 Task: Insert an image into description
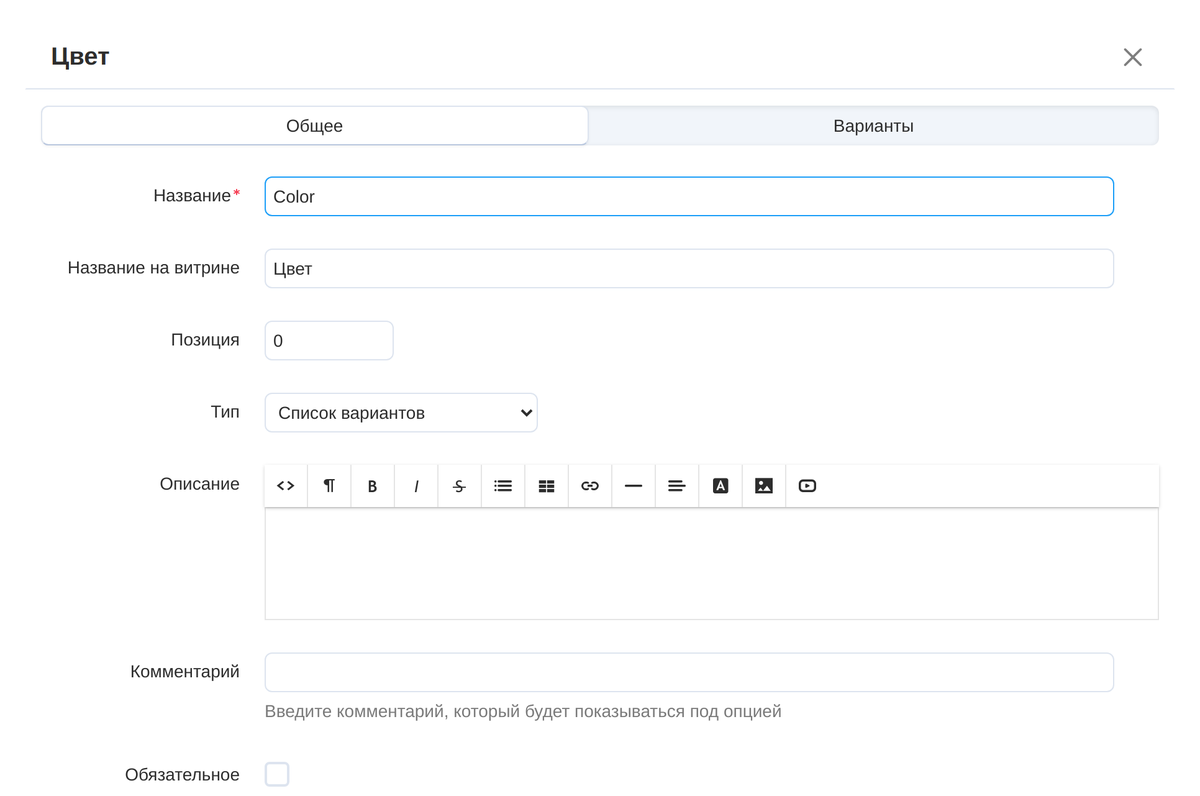764,486
